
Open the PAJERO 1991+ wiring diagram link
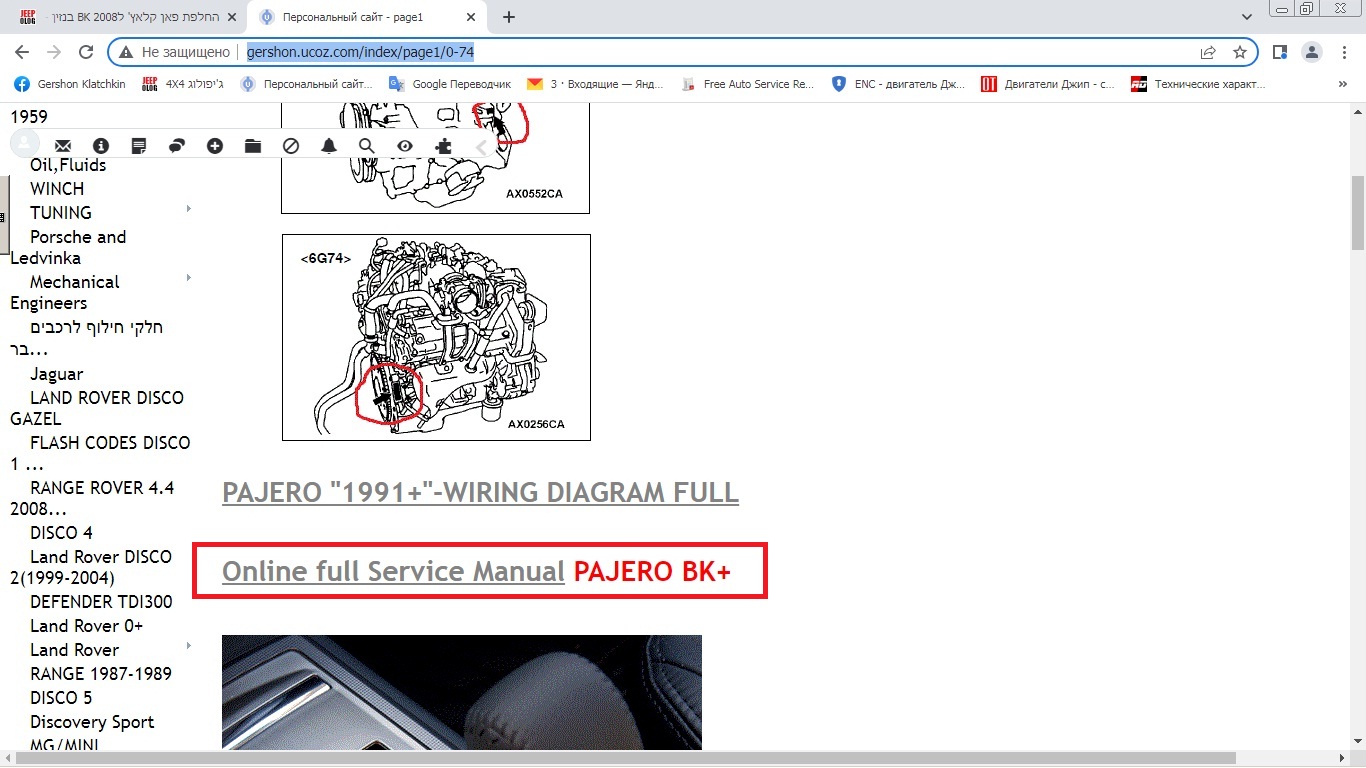(480, 493)
